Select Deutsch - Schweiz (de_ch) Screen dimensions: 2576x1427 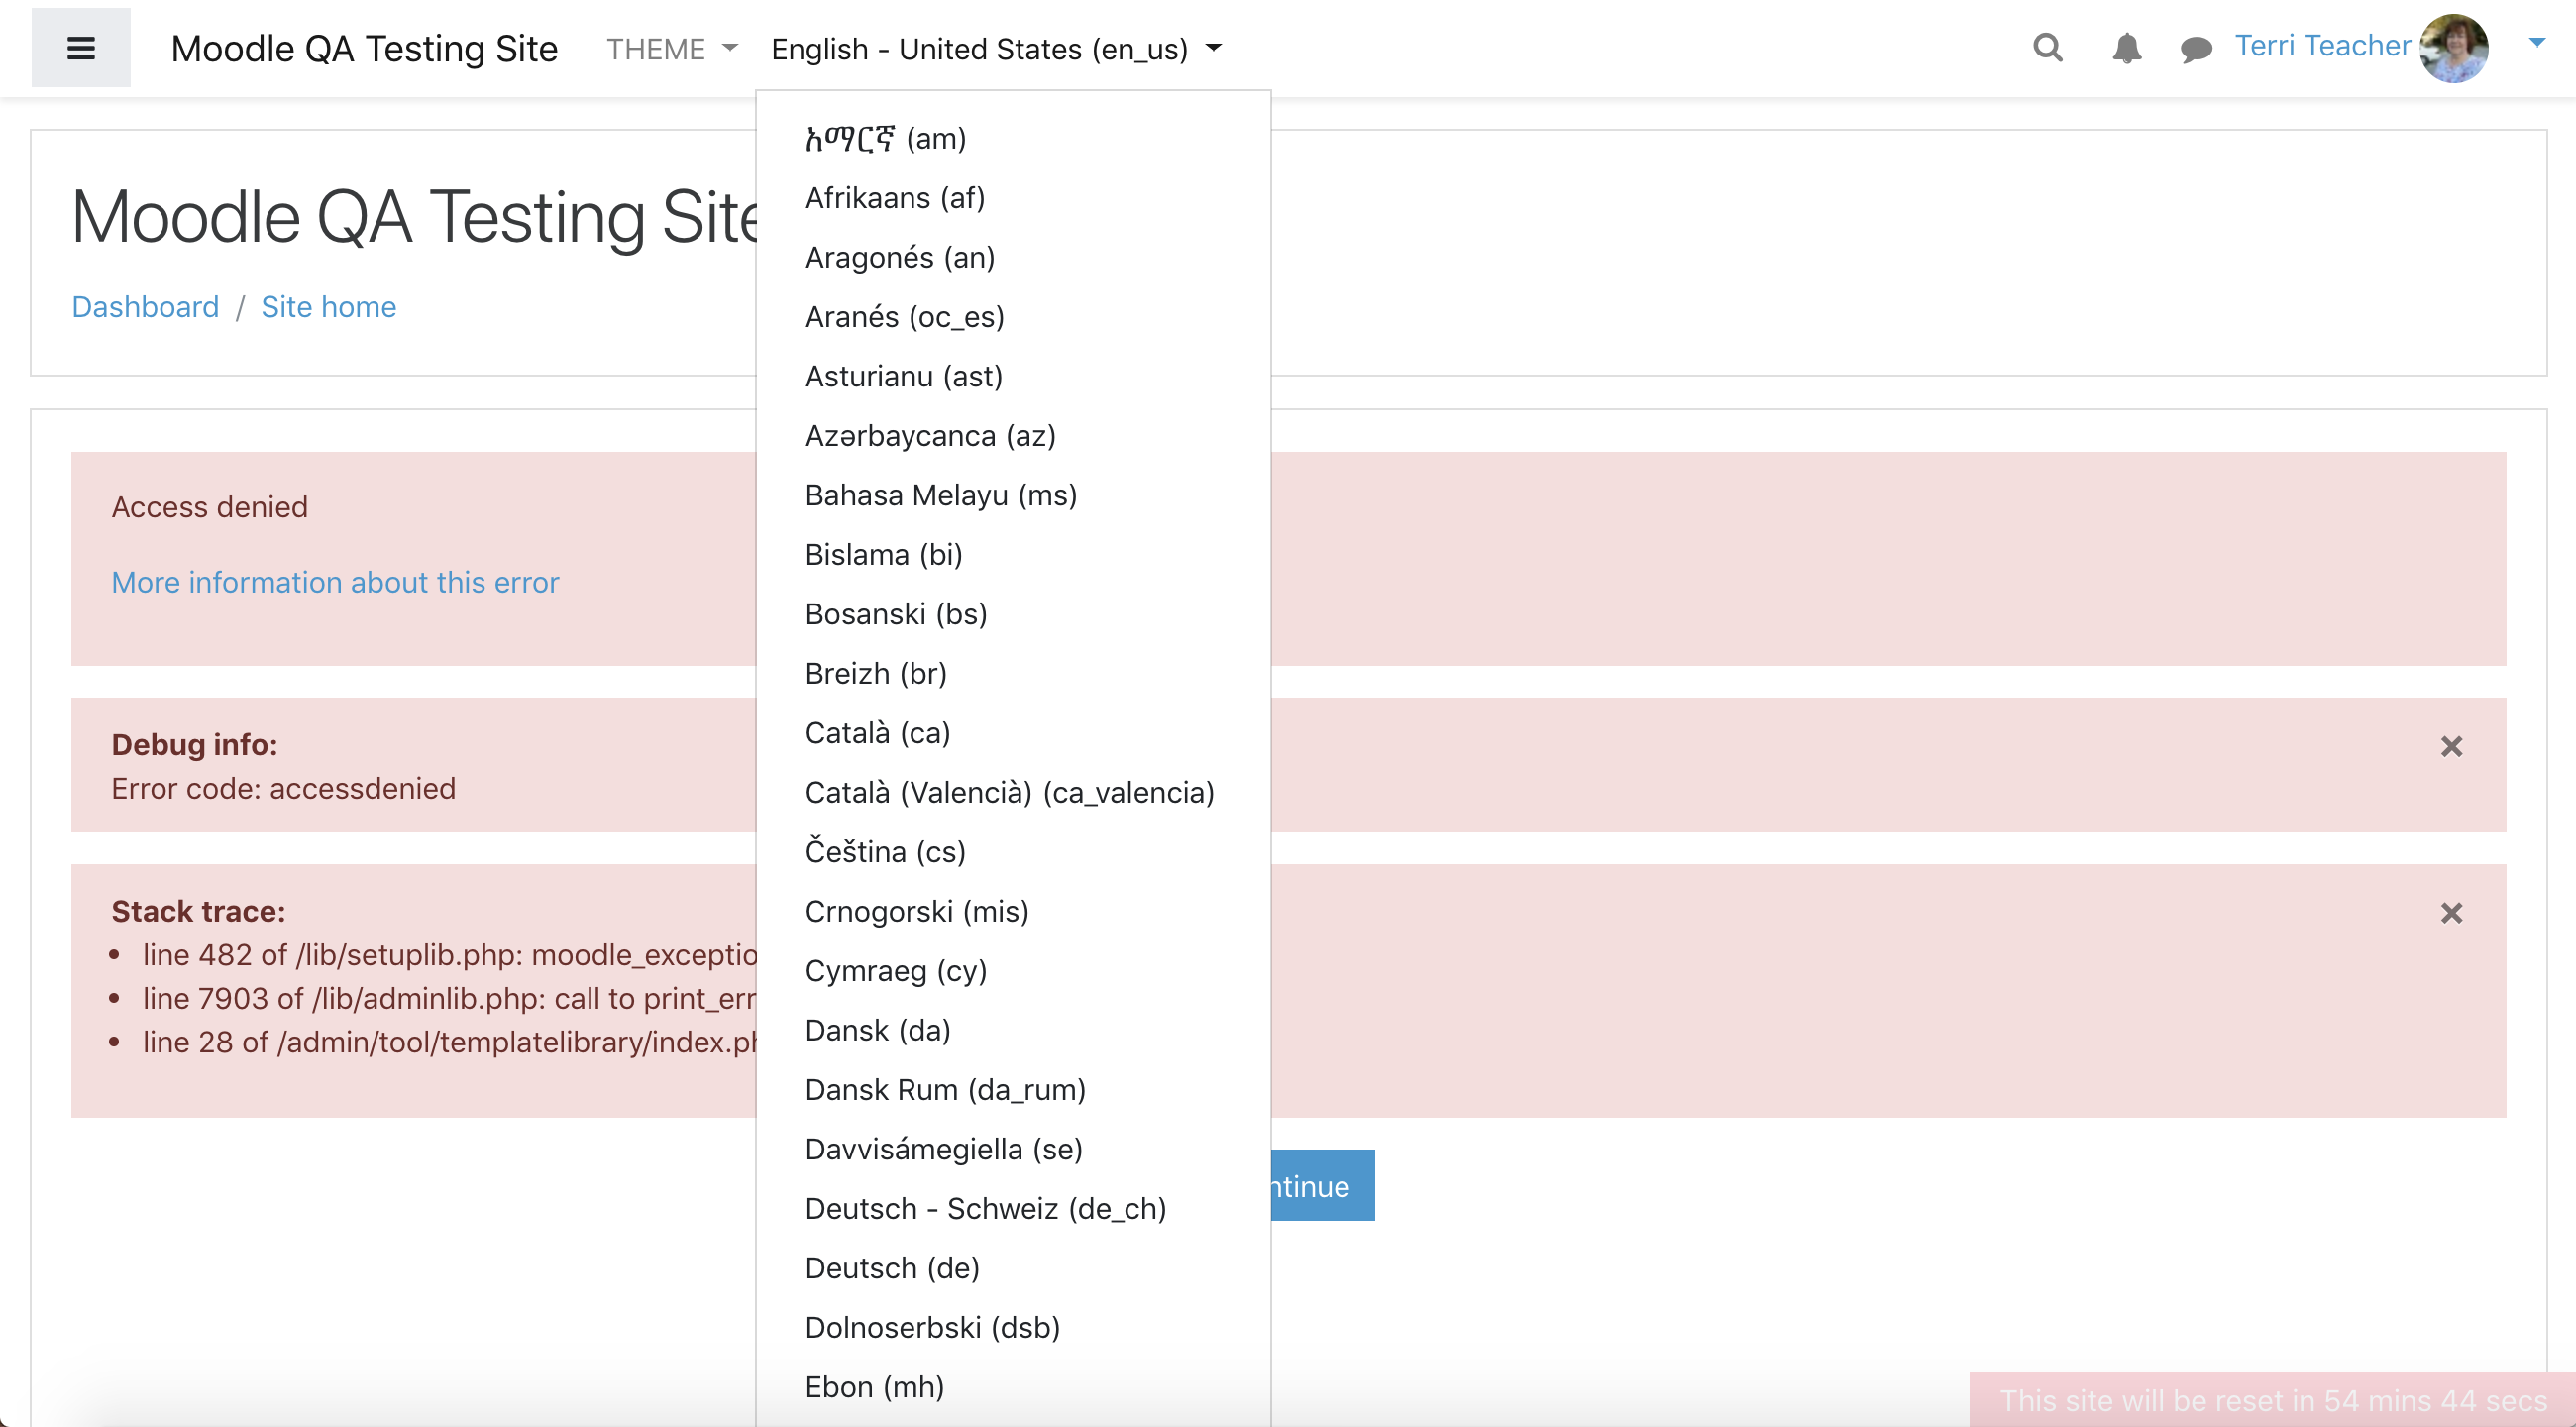tap(1012, 1209)
